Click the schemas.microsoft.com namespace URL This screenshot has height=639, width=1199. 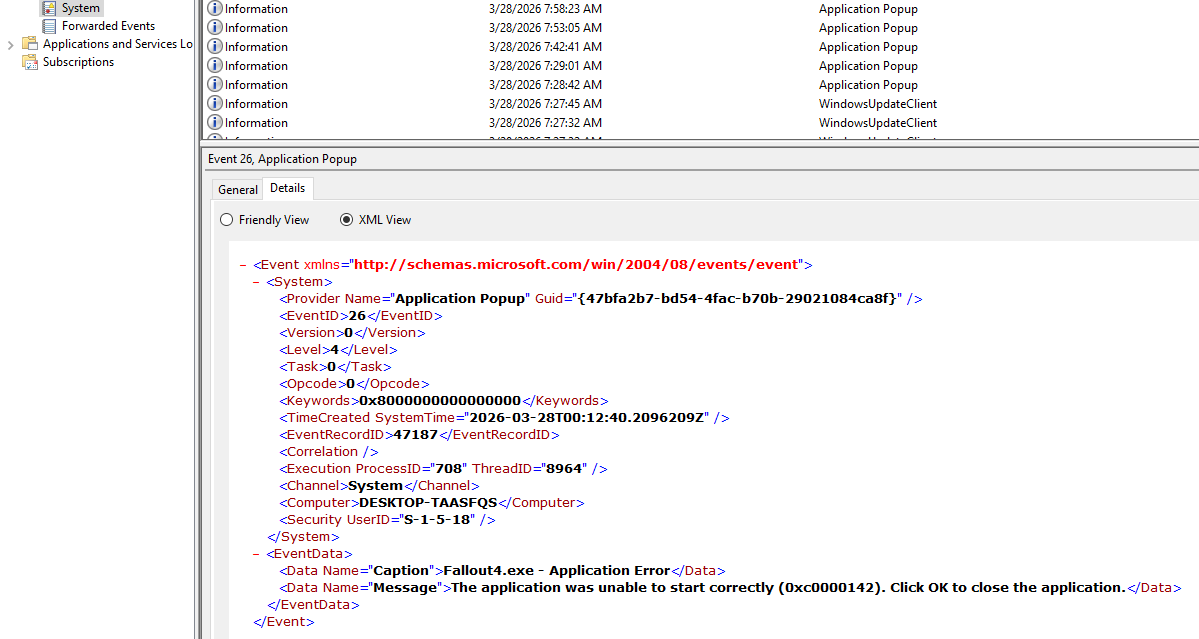point(576,264)
